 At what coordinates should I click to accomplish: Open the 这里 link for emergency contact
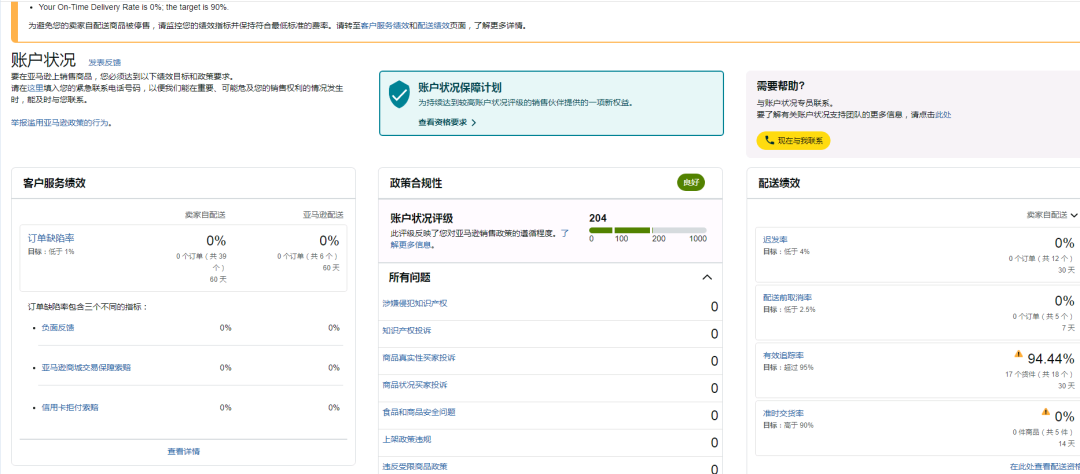35,89
